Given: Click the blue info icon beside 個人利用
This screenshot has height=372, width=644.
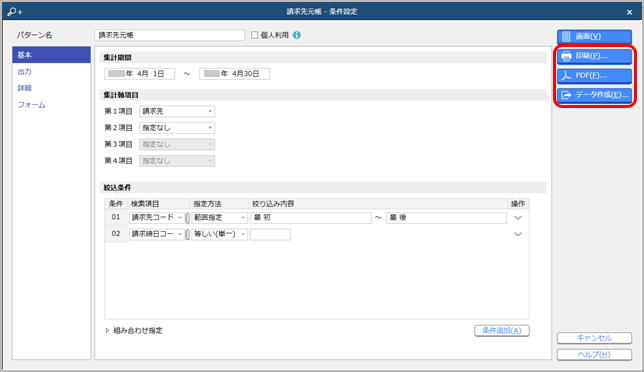Looking at the screenshot, I should coord(297,35).
